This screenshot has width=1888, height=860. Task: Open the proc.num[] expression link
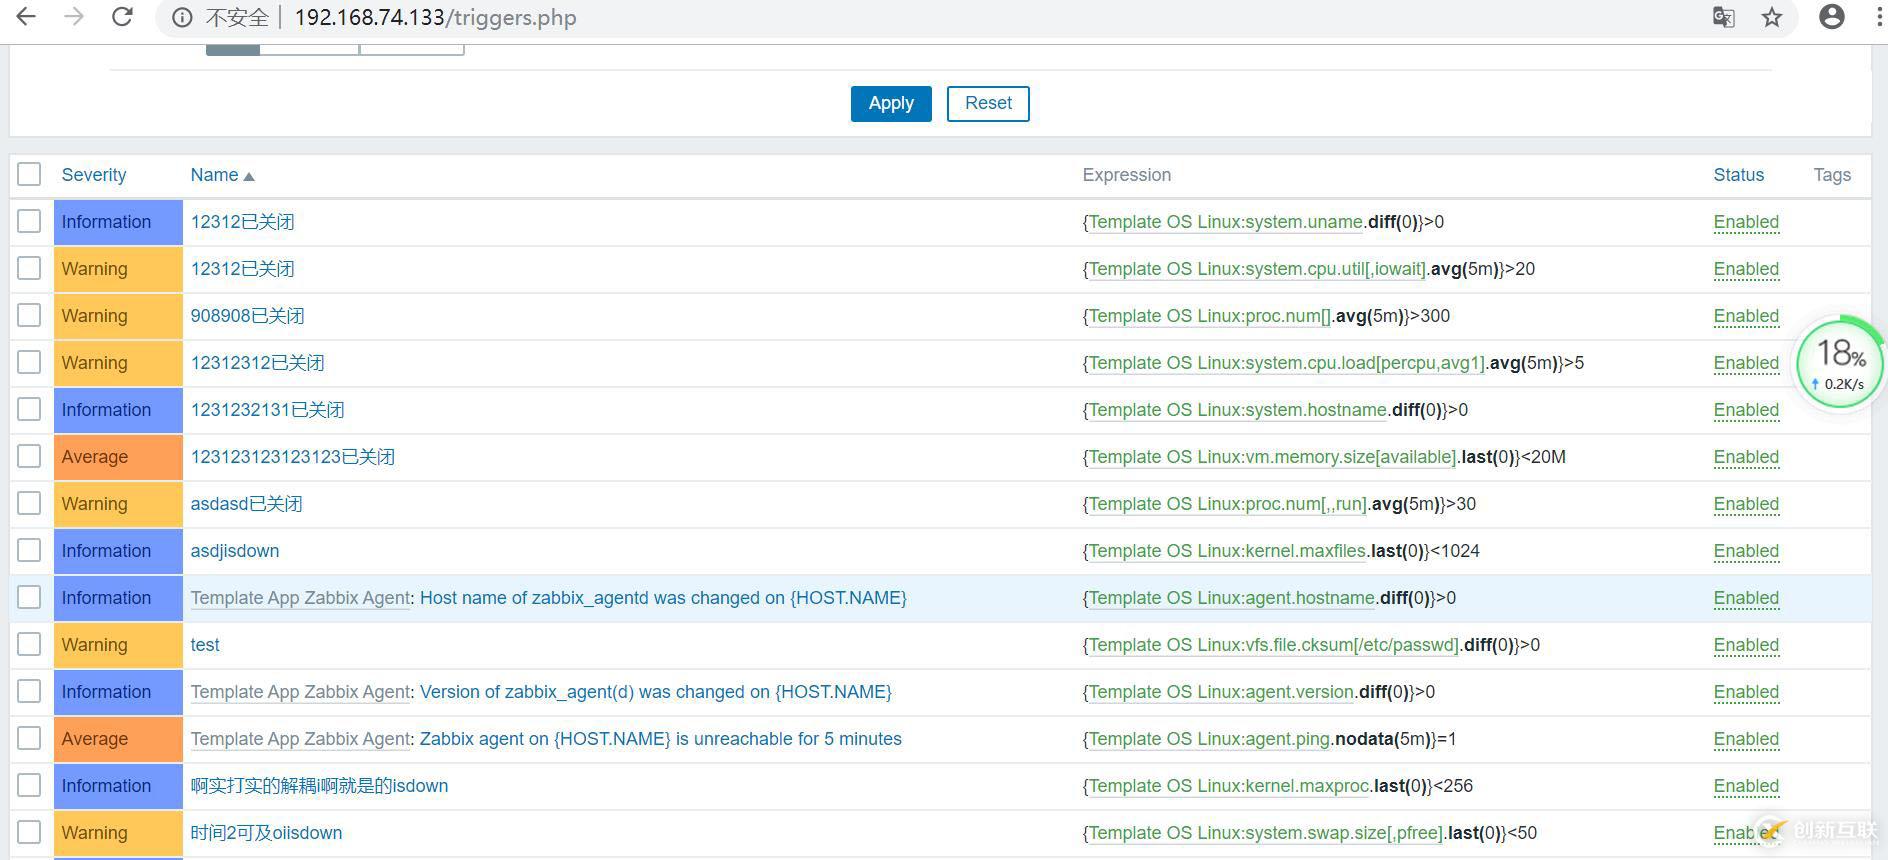click(x=1210, y=316)
